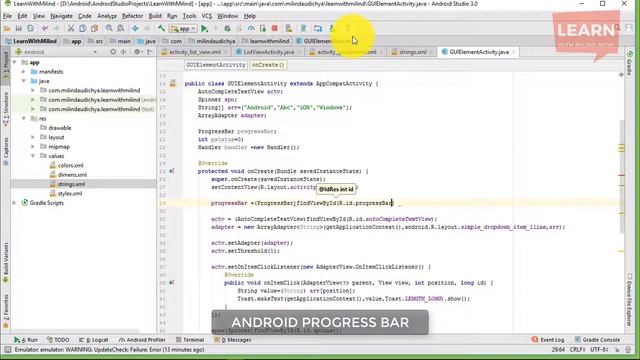The height and width of the screenshot is (360, 640).
Task: Click the Synchronize toolbar icon
Action: pos(30,29)
